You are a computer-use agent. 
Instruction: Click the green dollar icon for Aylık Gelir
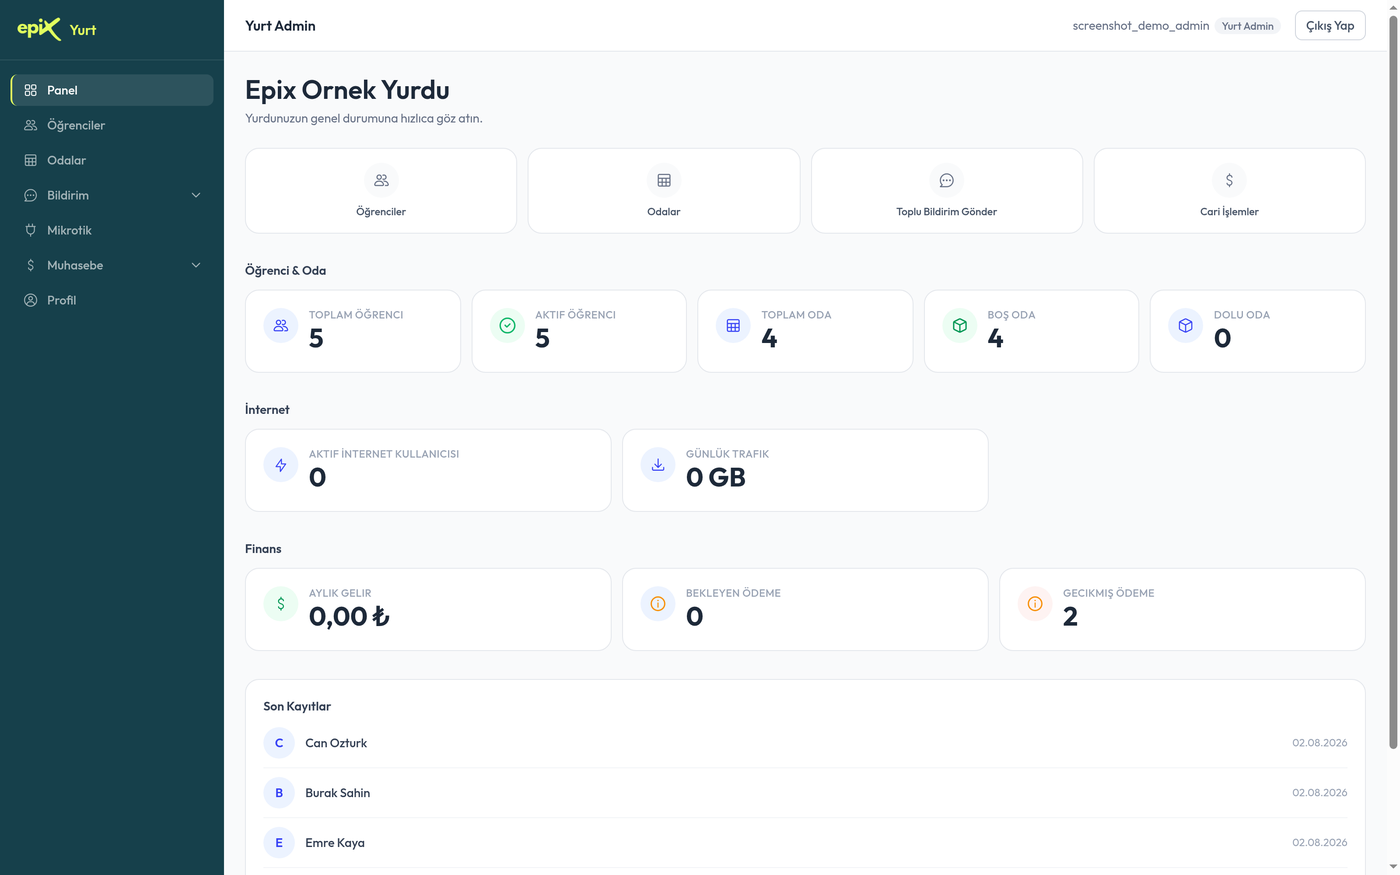coord(281,604)
